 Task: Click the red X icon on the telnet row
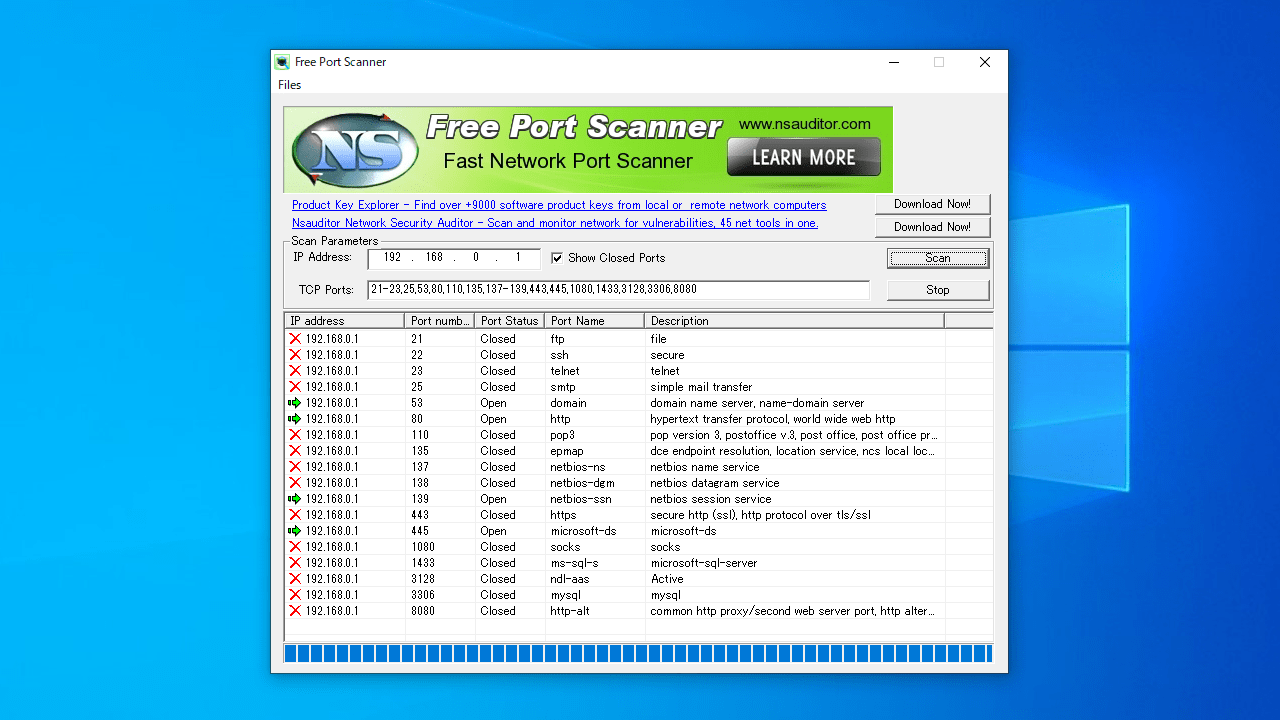pyautogui.click(x=295, y=371)
